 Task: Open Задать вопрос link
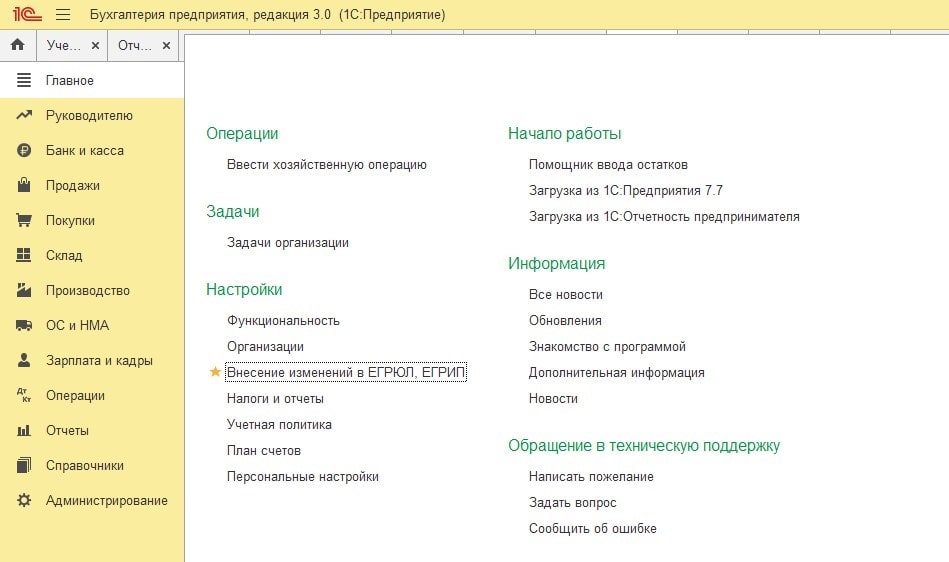pos(573,503)
